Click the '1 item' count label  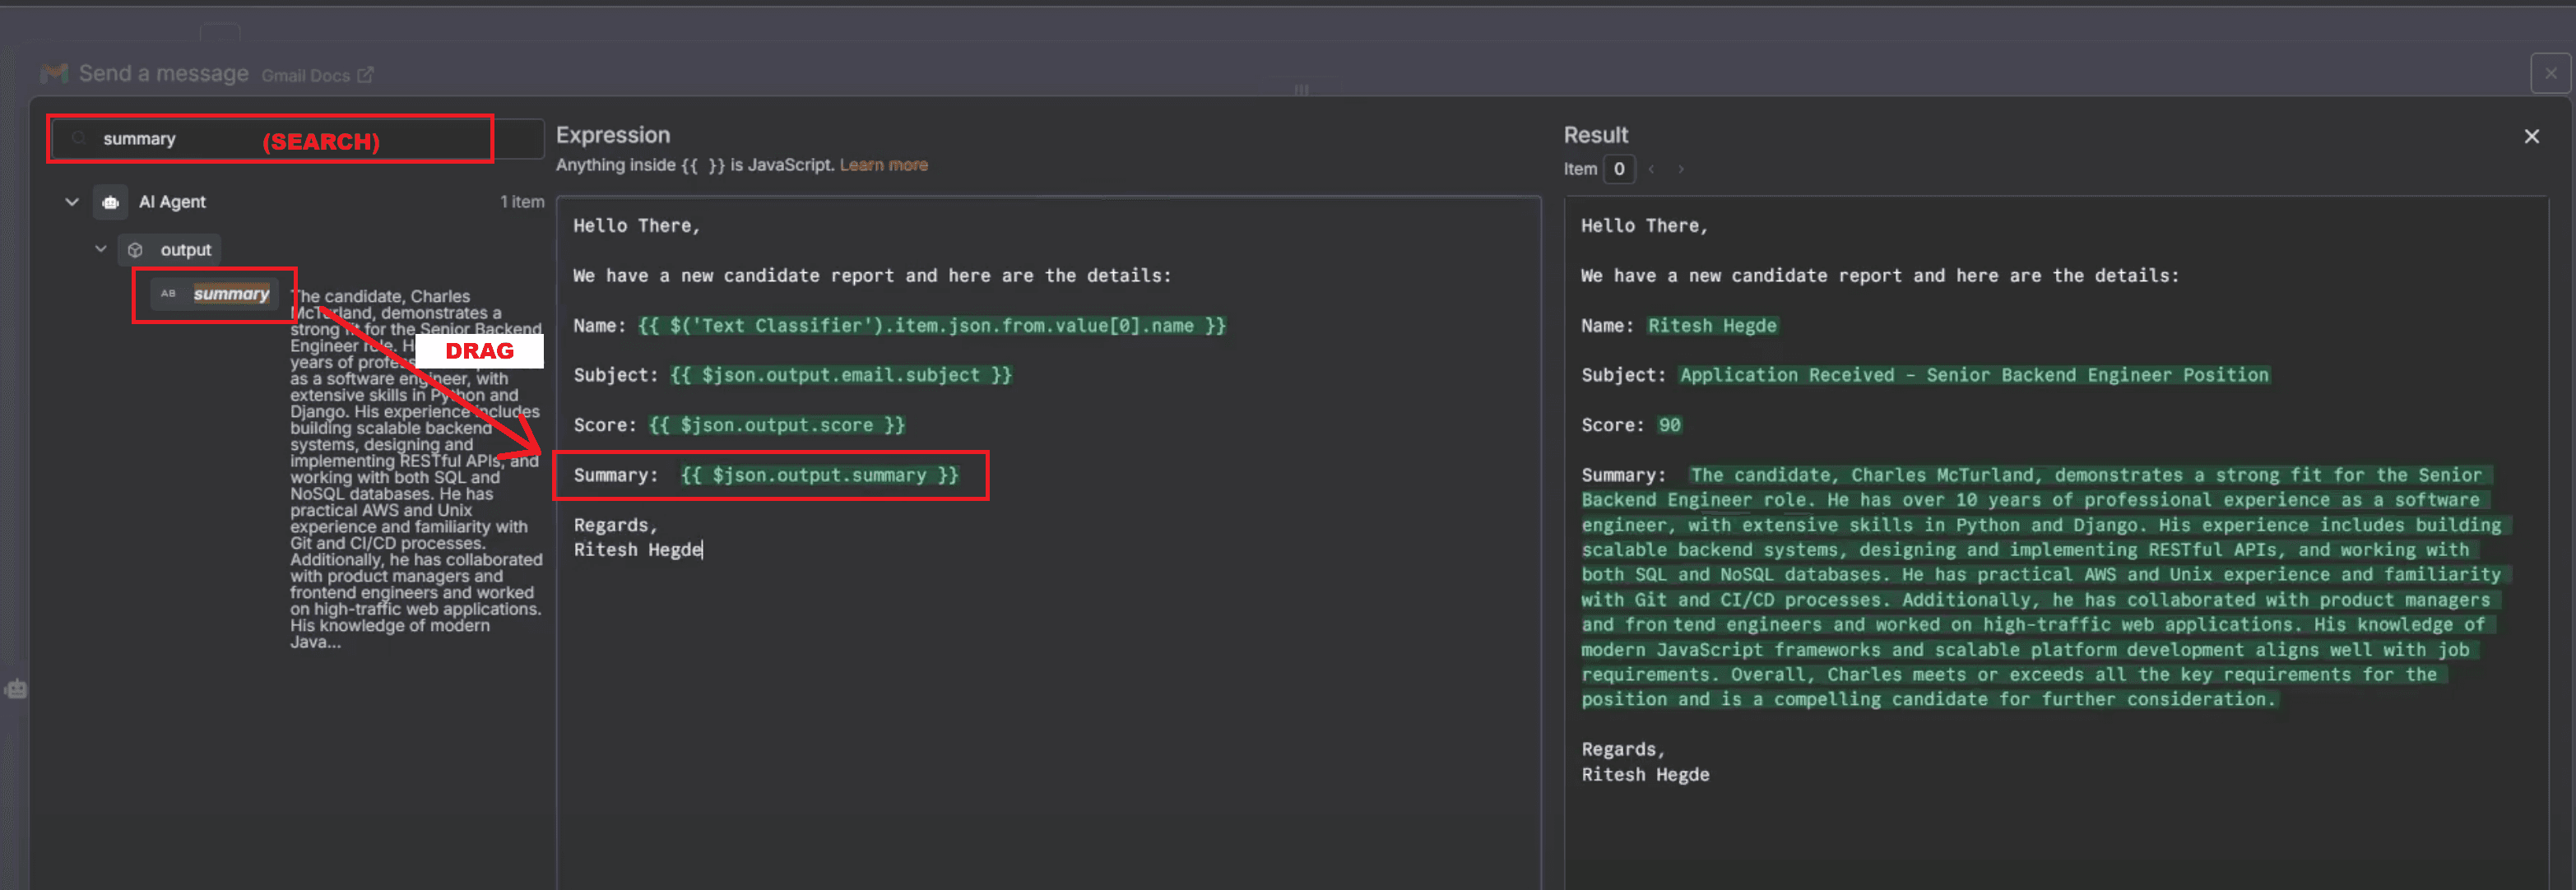coord(522,202)
